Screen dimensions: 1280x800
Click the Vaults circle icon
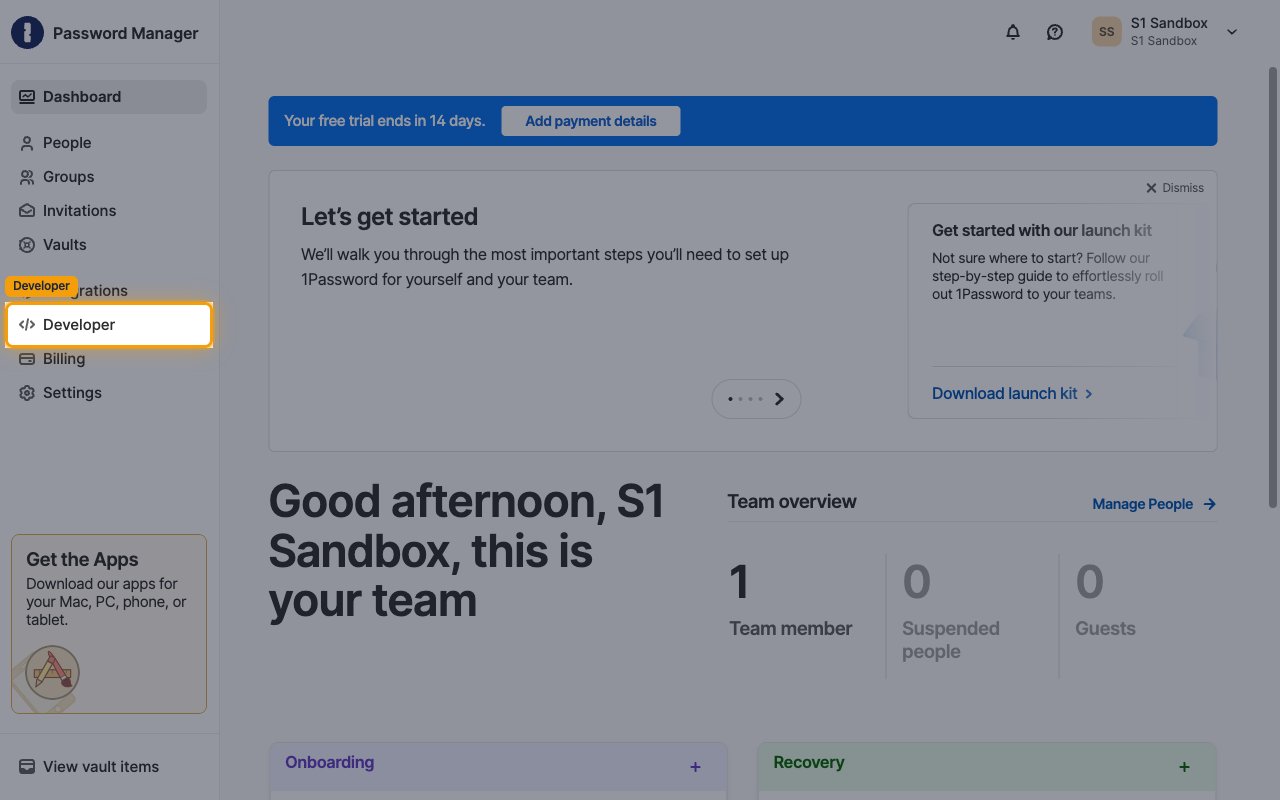(x=27, y=245)
